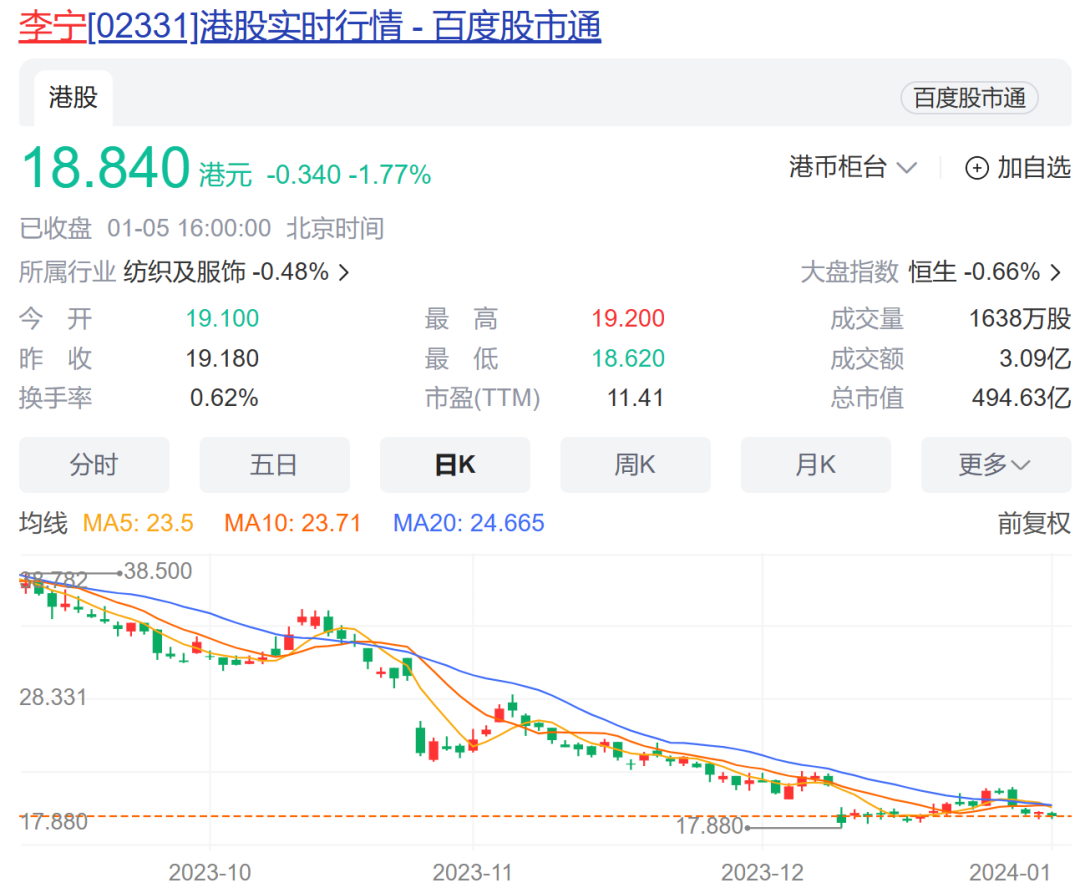This screenshot has height=888, width=1080.
Task: Click the 总市值 value 494.63亿
Action: (x=1021, y=397)
